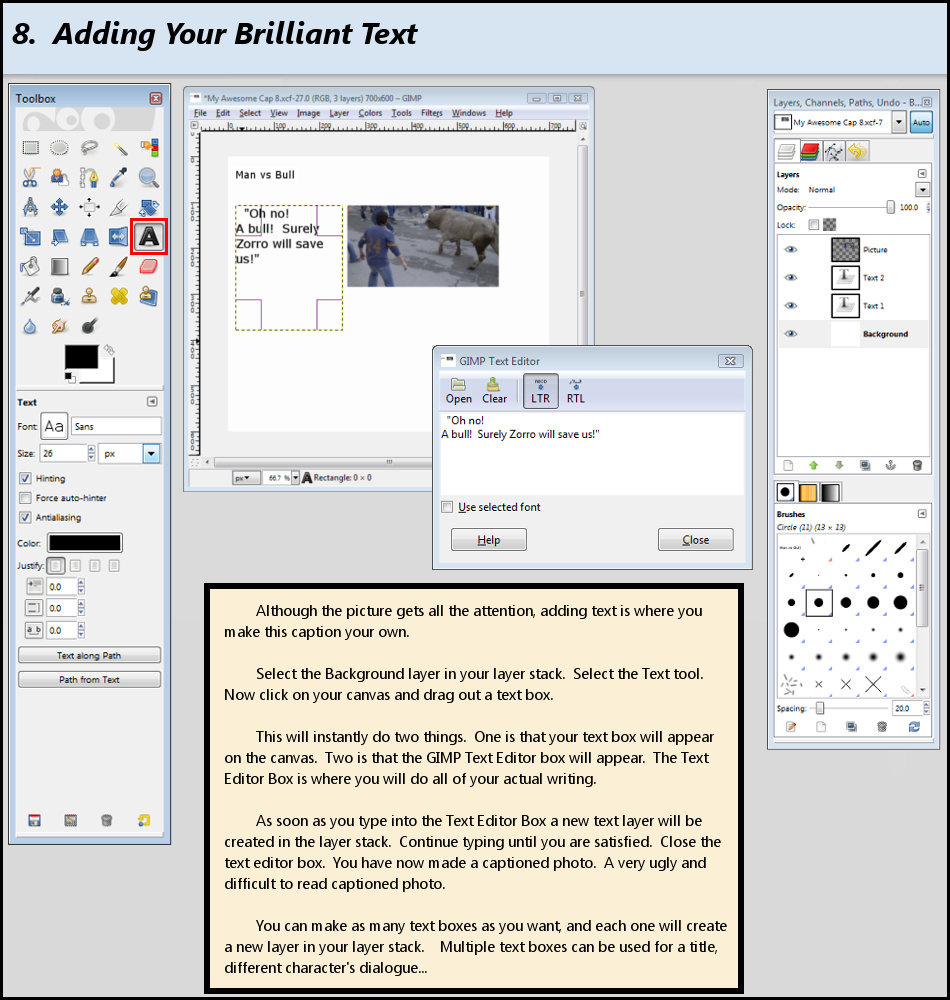
Task: Toggle the Hinting checkbox
Action: point(26,478)
